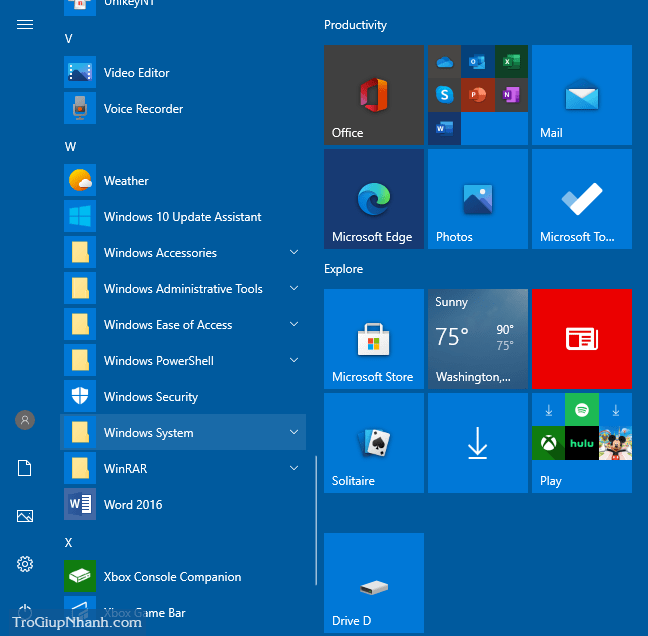Open the Office tile
648x636 pixels.
(373, 95)
